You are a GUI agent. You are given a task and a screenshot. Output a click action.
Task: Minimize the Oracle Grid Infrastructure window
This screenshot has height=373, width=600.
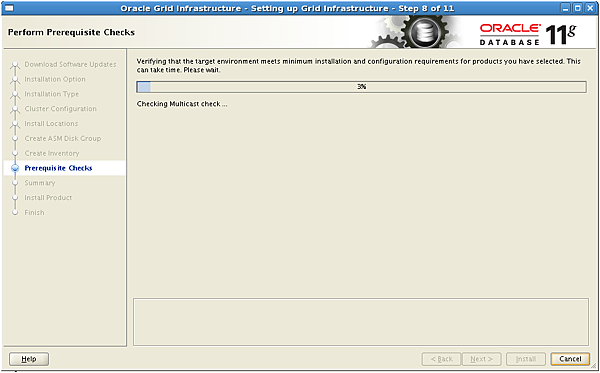[x=566, y=8]
